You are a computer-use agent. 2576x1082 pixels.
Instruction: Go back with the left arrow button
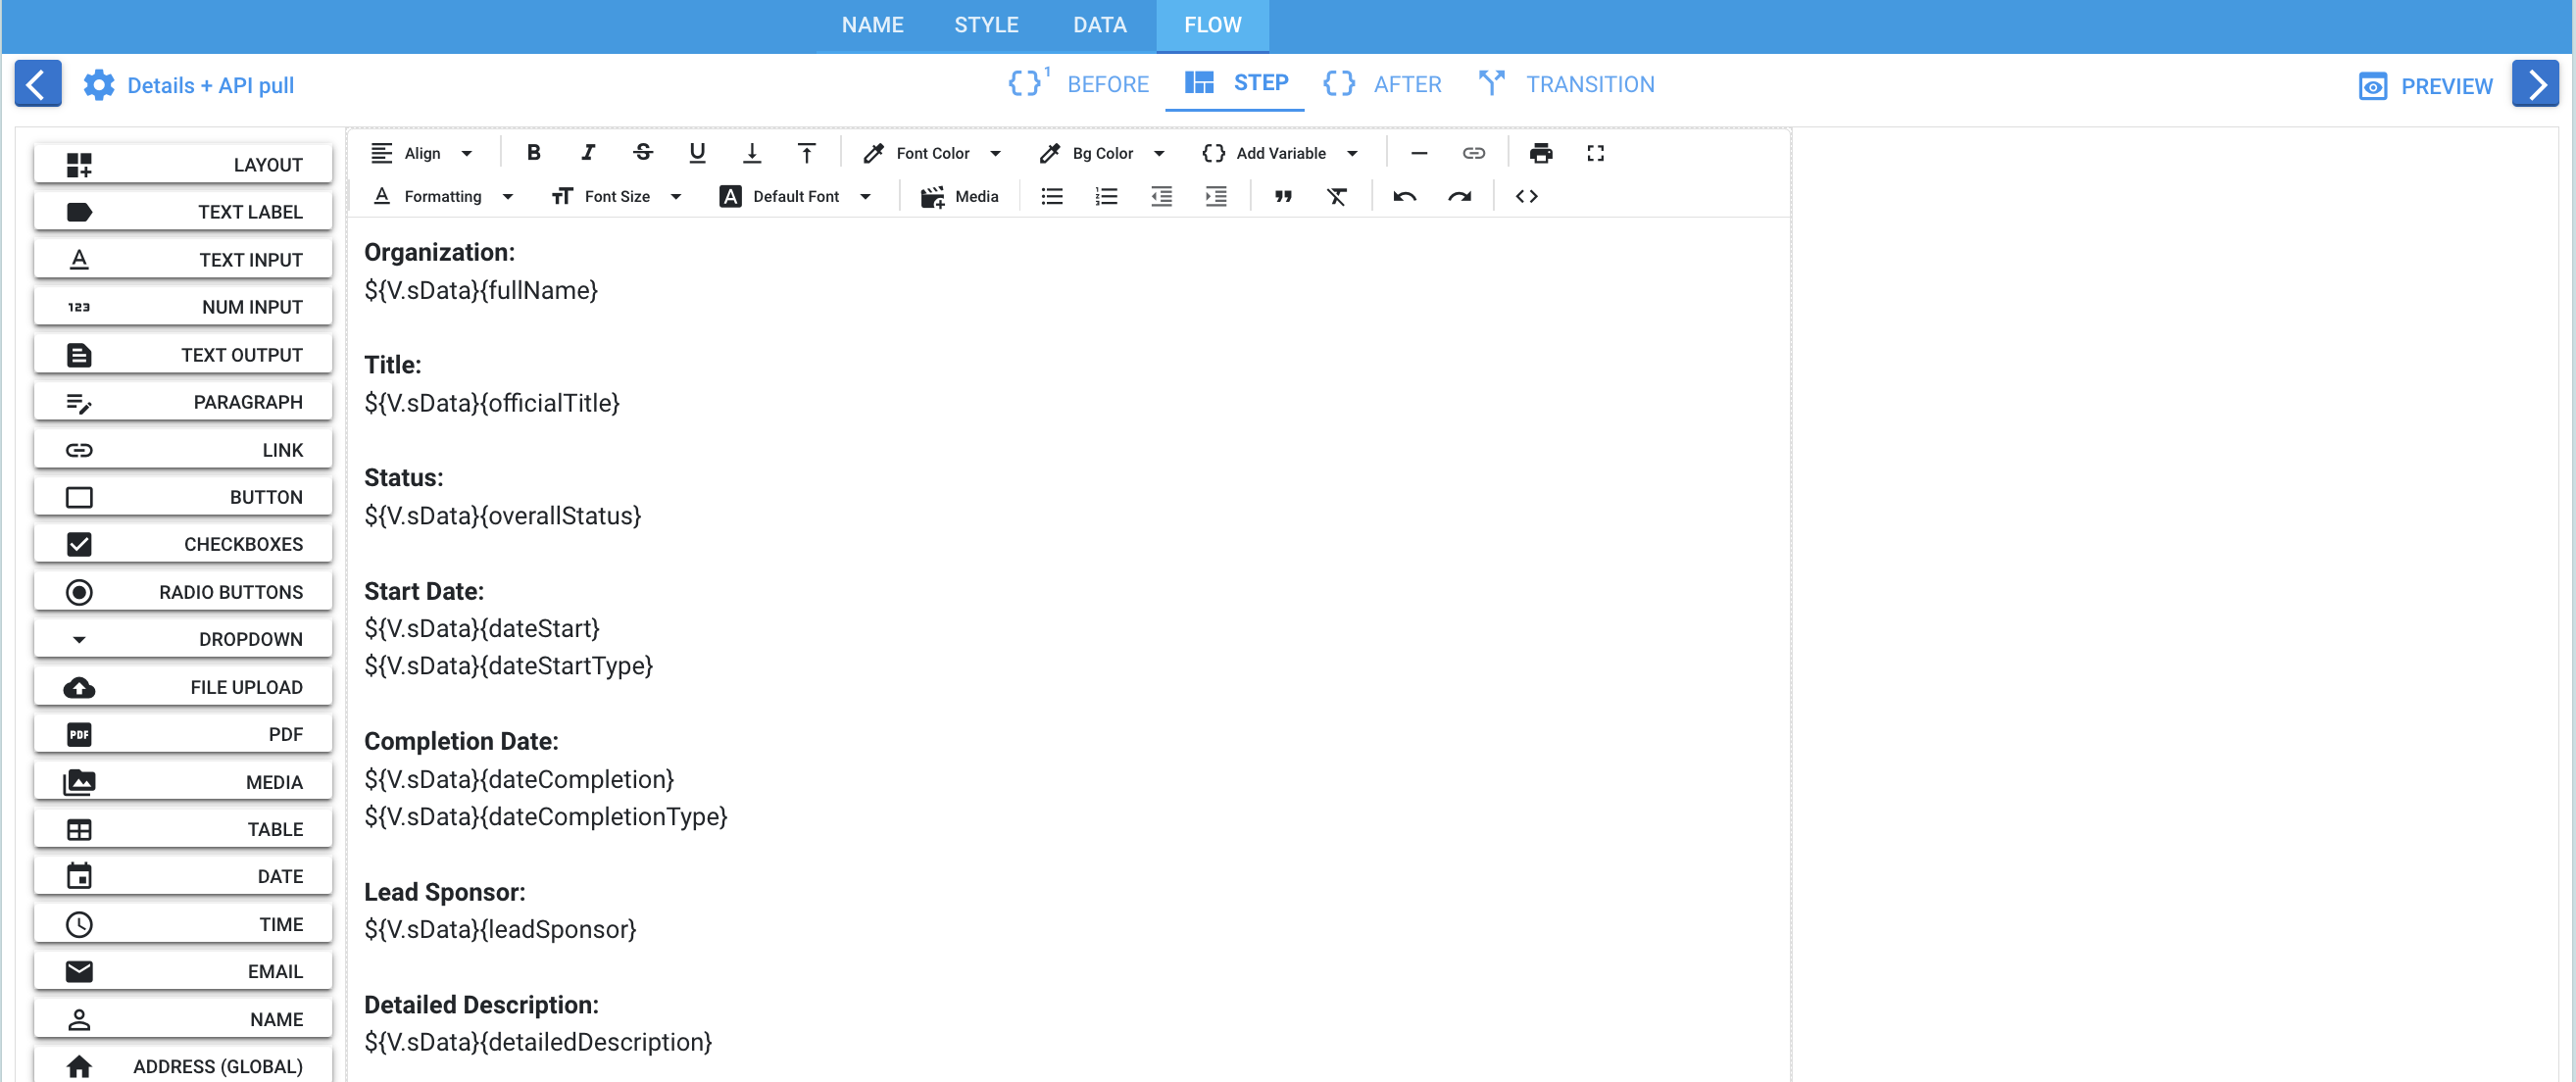38,83
